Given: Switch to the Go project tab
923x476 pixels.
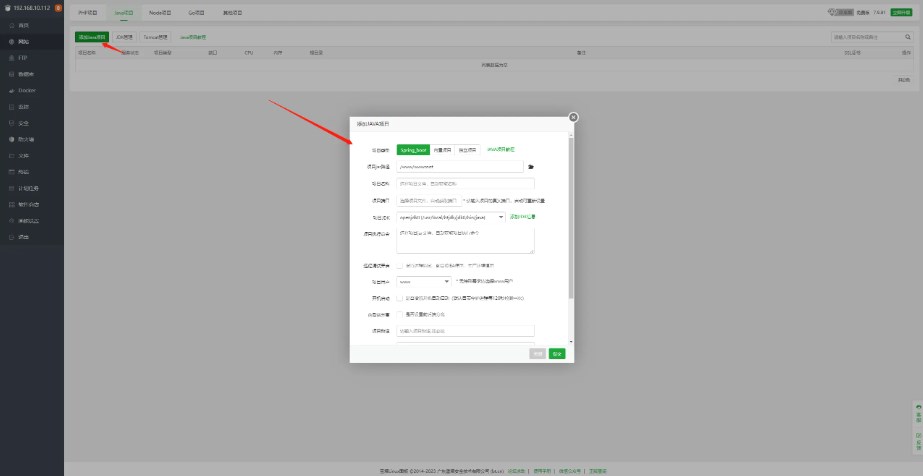Looking at the screenshot, I should pos(197,12).
